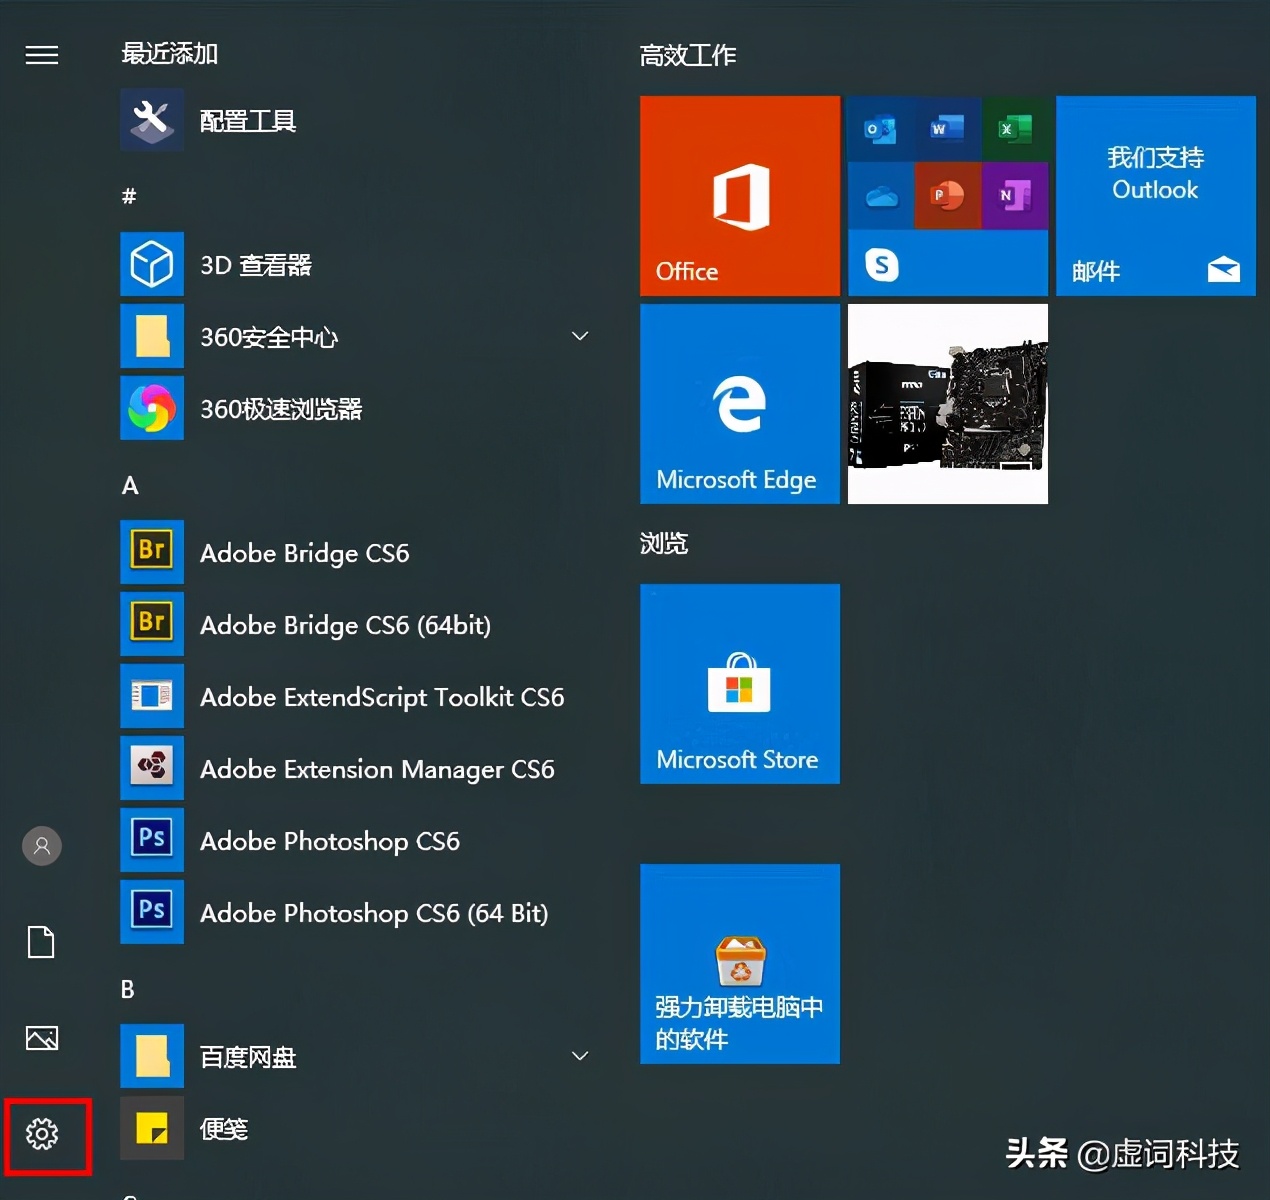1270x1200 pixels.
Task: Open the Settings gear icon
Action: tap(42, 1135)
